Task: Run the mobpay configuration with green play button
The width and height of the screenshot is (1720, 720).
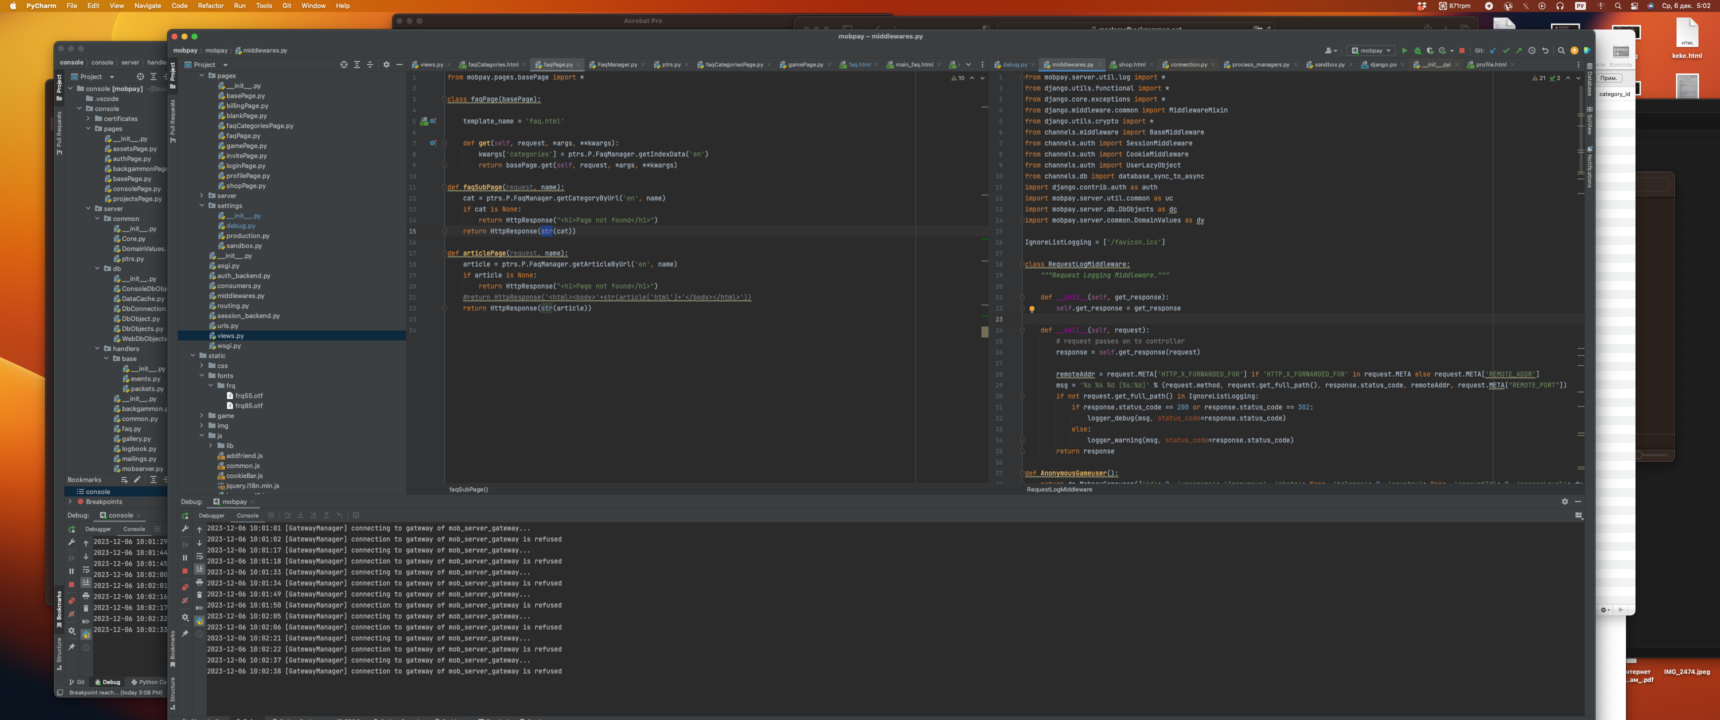Action: [x=1404, y=50]
